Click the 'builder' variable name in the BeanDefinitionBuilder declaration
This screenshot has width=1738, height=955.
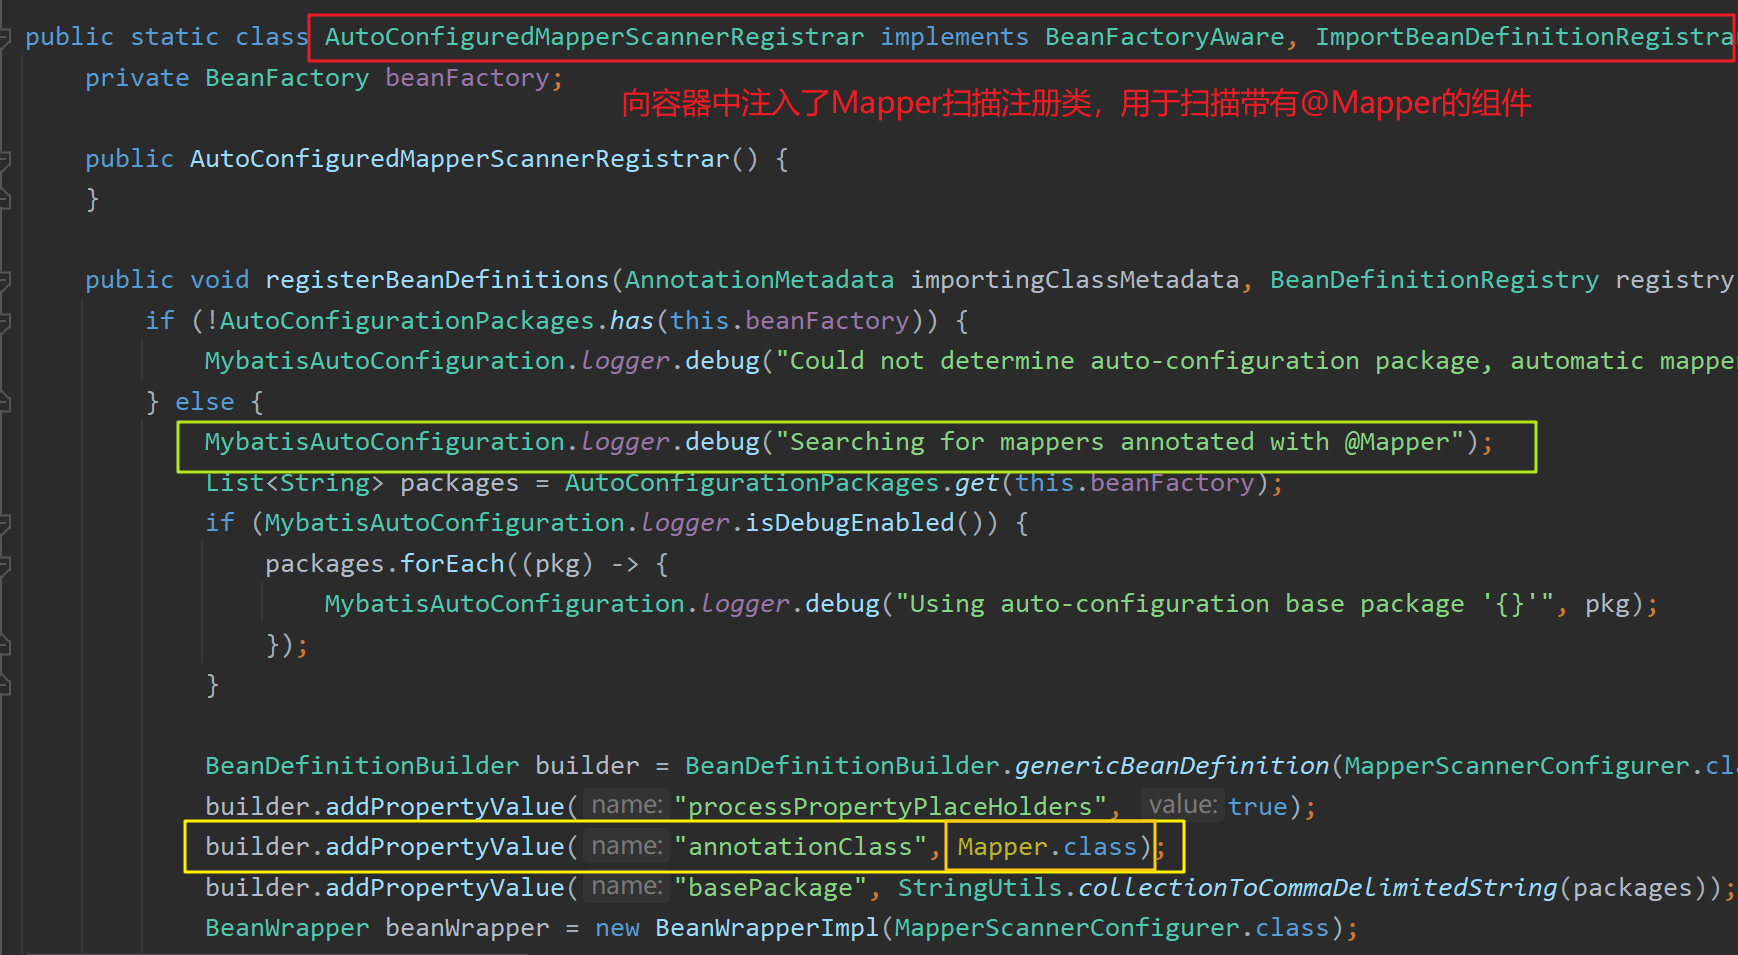[x=587, y=766]
